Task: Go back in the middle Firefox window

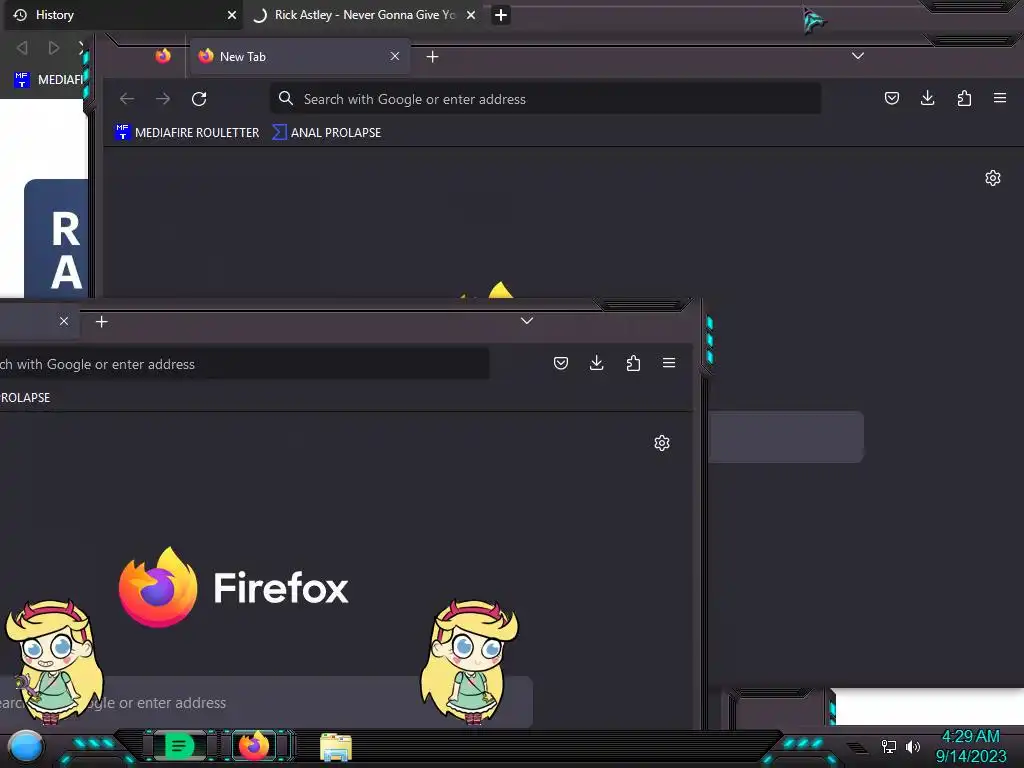Action: [x=127, y=99]
